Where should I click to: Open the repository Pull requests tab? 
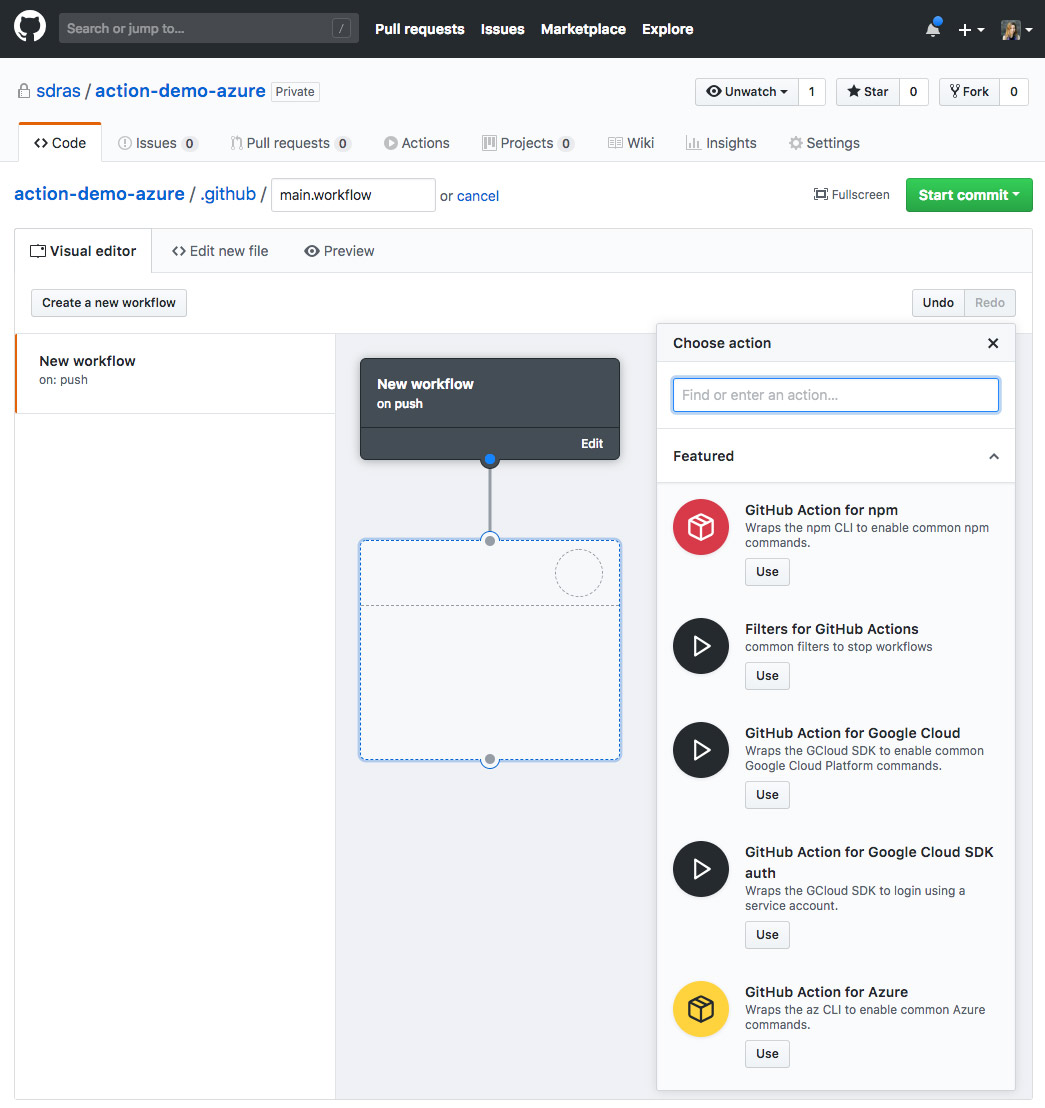(x=290, y=143)
